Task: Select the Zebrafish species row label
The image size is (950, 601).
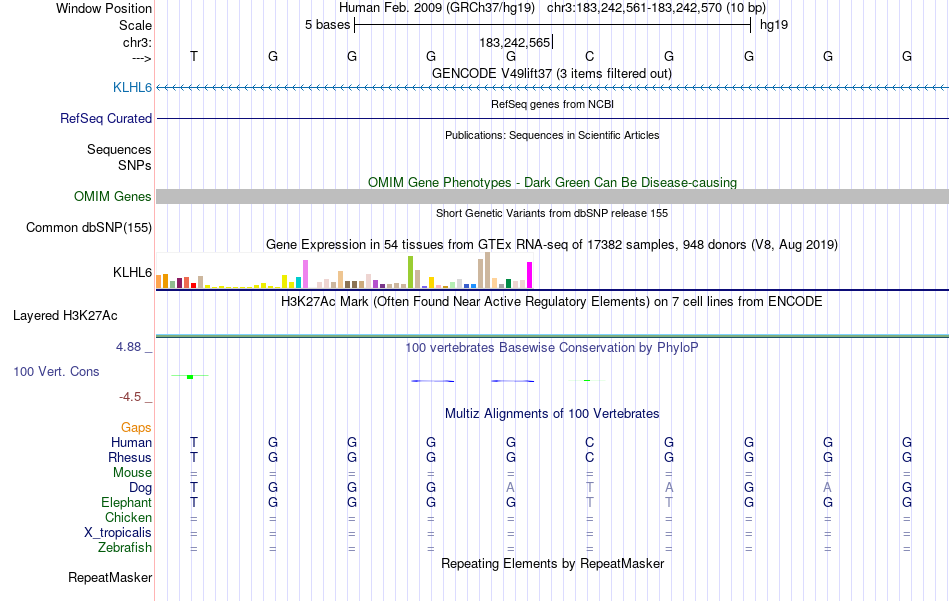Action: point(125,548)
